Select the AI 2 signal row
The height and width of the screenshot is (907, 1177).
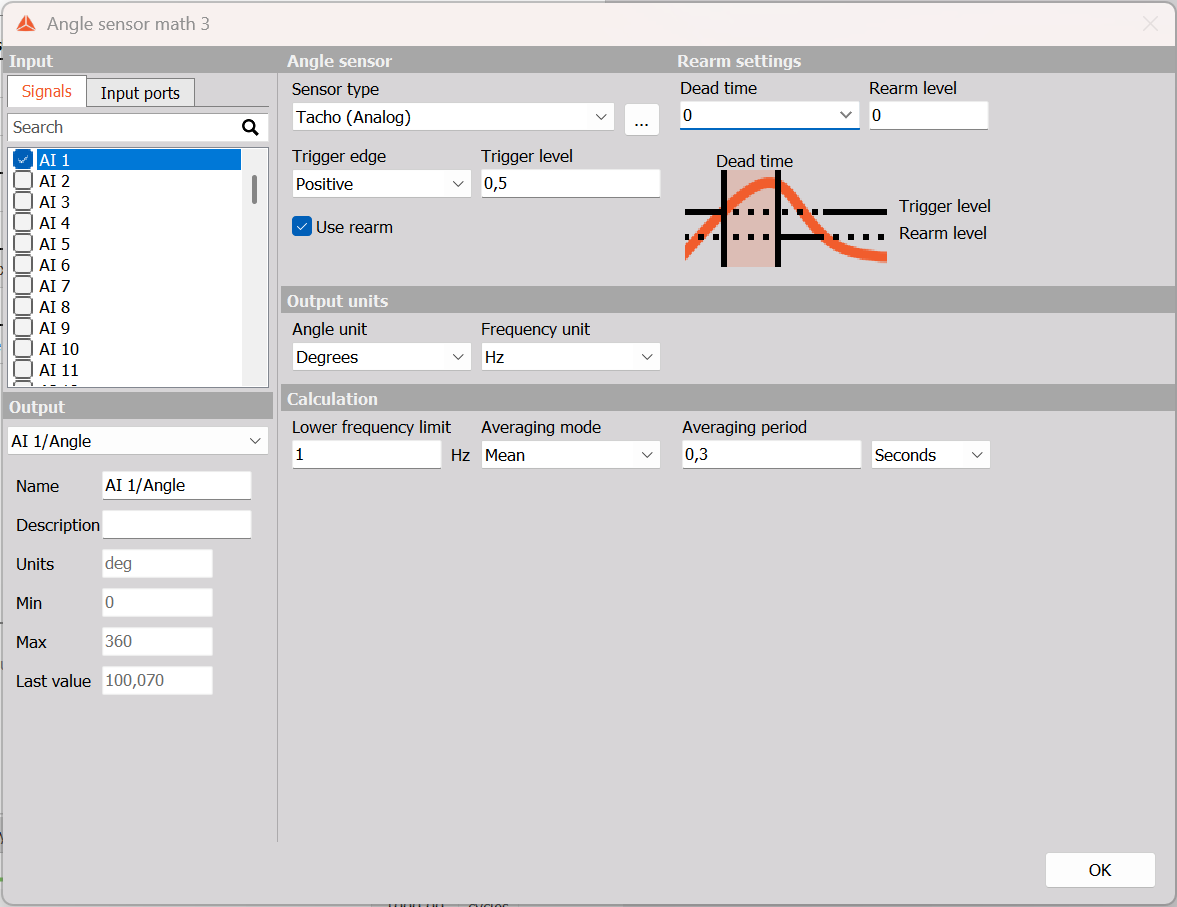[138, 180]
